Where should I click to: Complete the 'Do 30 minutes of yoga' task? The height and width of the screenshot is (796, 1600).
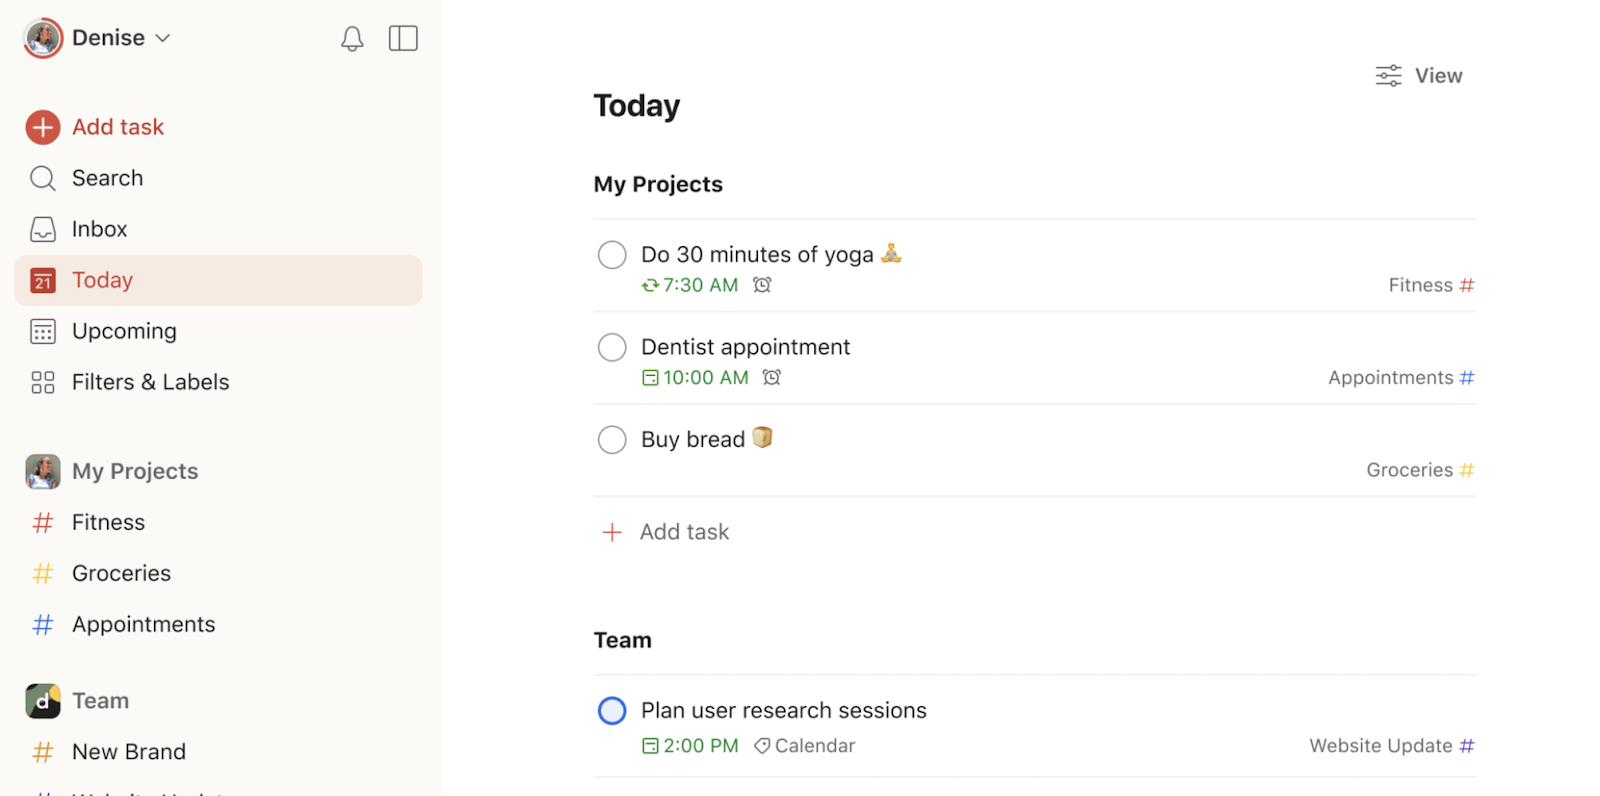[x=611, y=254]
